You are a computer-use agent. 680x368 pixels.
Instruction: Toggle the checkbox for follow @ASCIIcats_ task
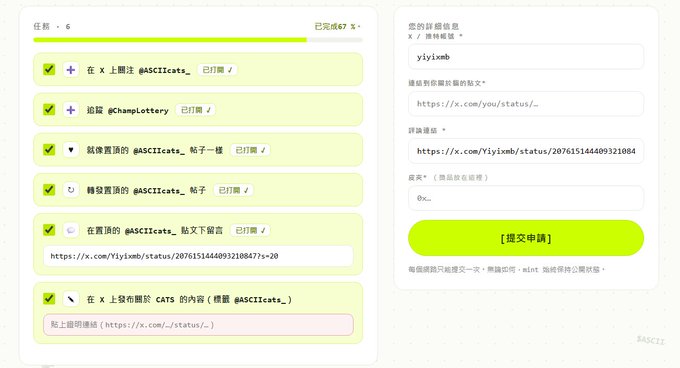click(x=49, y=69)
